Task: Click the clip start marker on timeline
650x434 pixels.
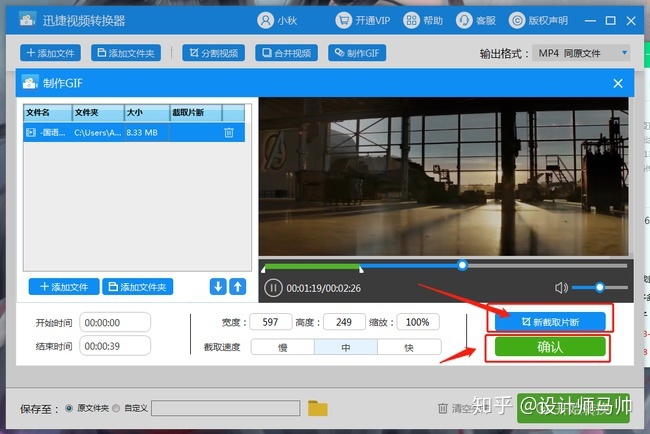Action: tap(263, 269)
